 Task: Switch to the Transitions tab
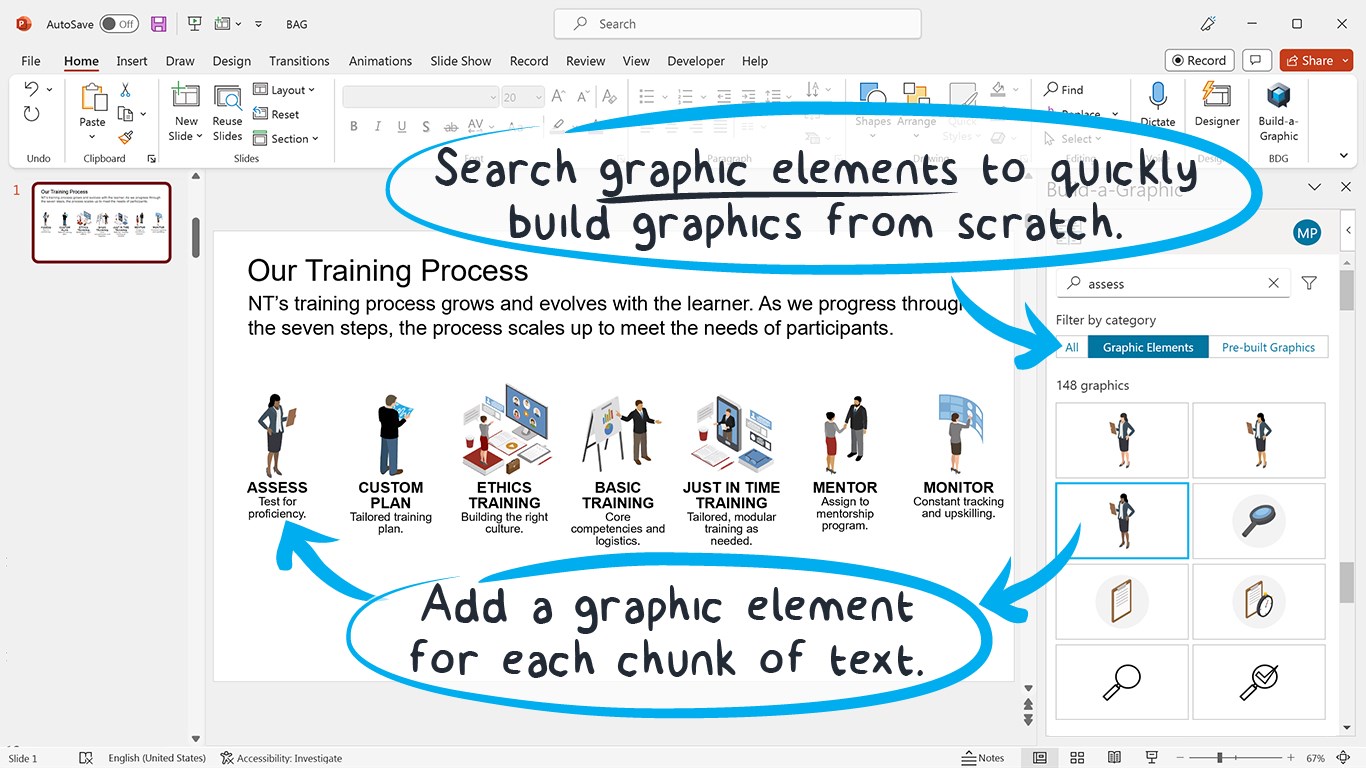[299, 61]
